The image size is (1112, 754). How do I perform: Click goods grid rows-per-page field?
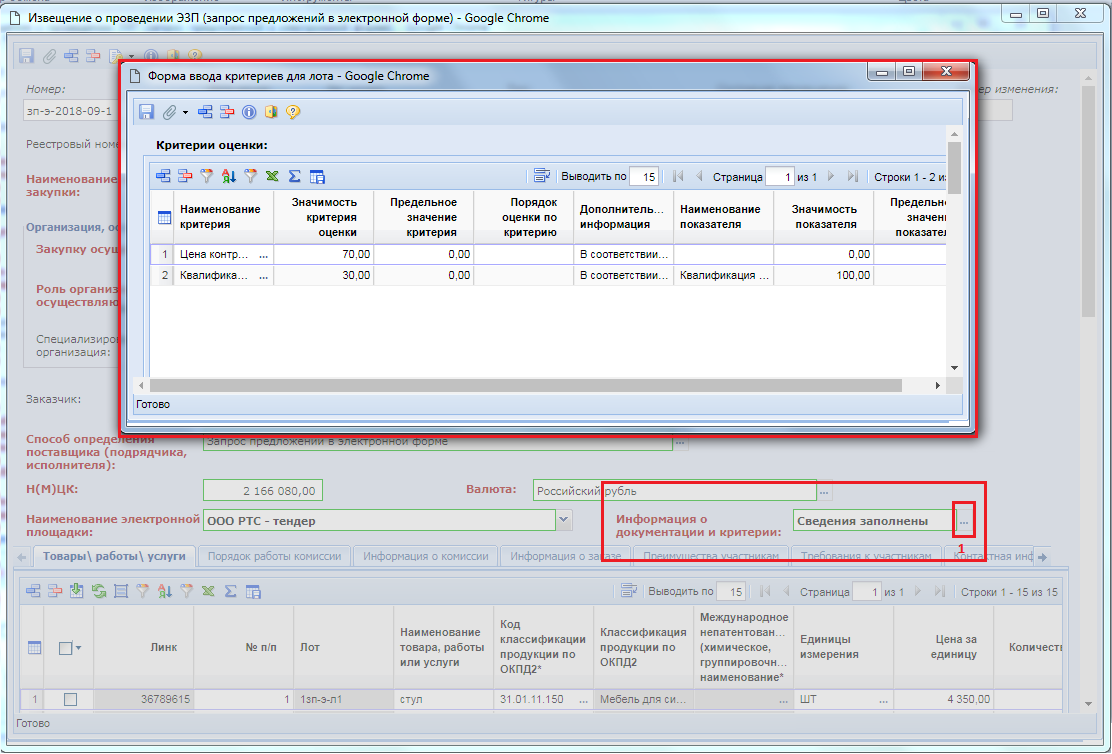point(731,592)
